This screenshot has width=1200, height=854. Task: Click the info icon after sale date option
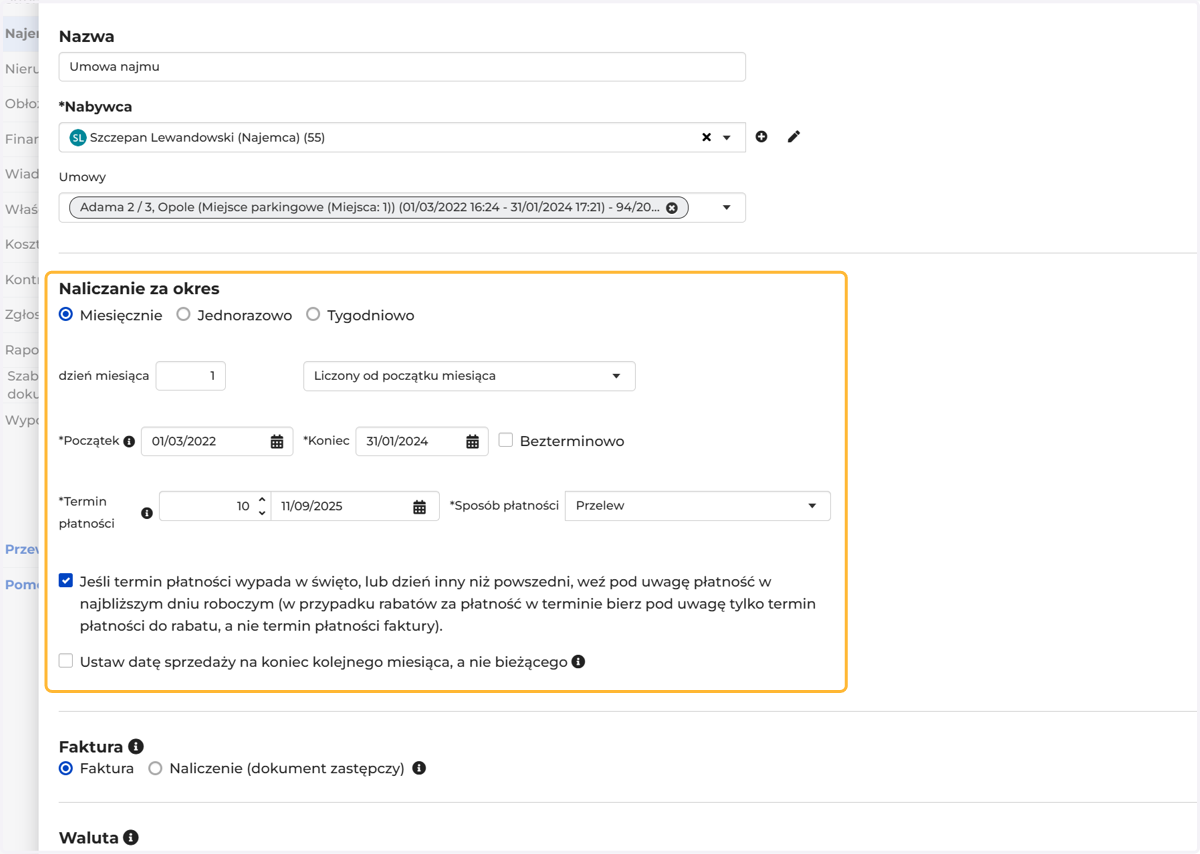pyautogui.click(x=578, y=662)
